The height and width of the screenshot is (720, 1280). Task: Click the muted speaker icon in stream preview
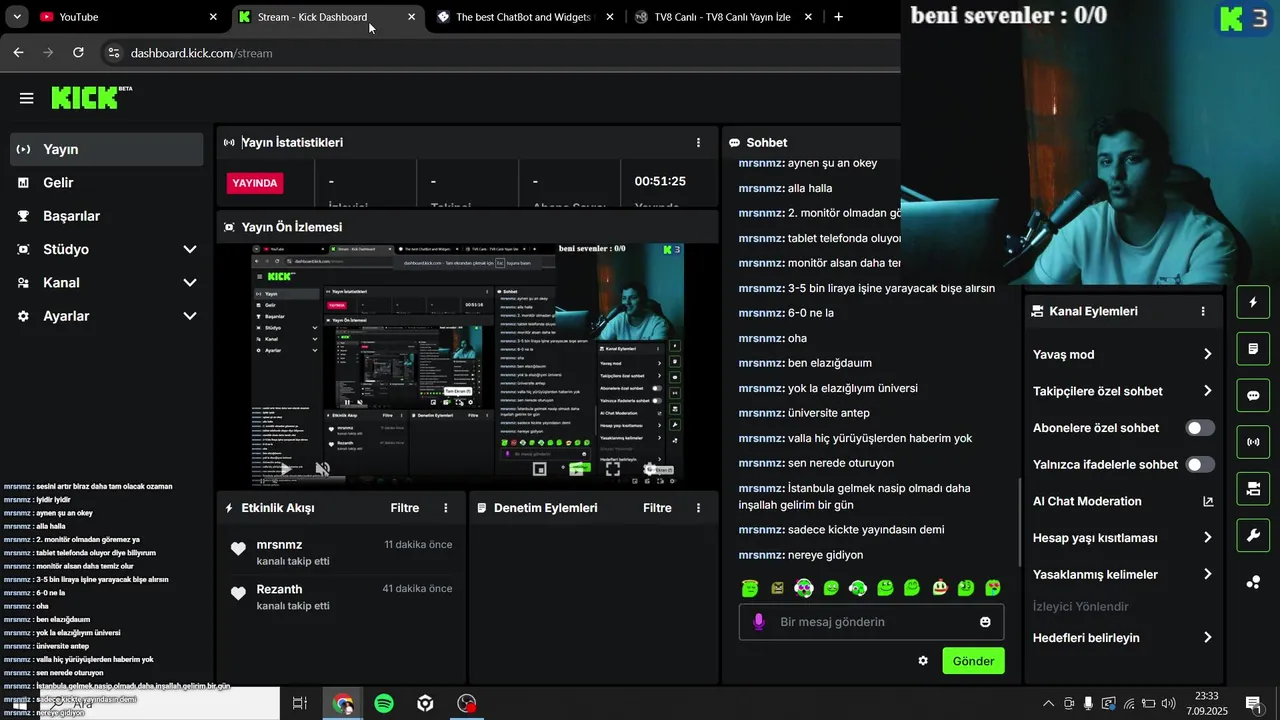[322, 468]
